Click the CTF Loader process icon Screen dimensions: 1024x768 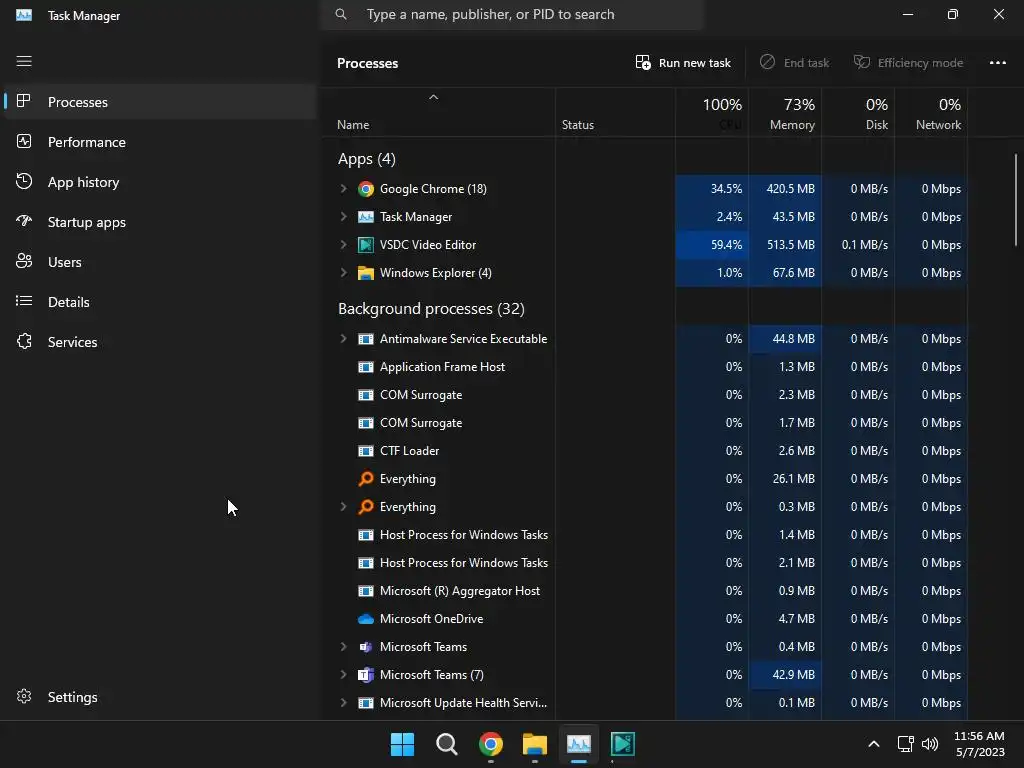click(366, 451)
